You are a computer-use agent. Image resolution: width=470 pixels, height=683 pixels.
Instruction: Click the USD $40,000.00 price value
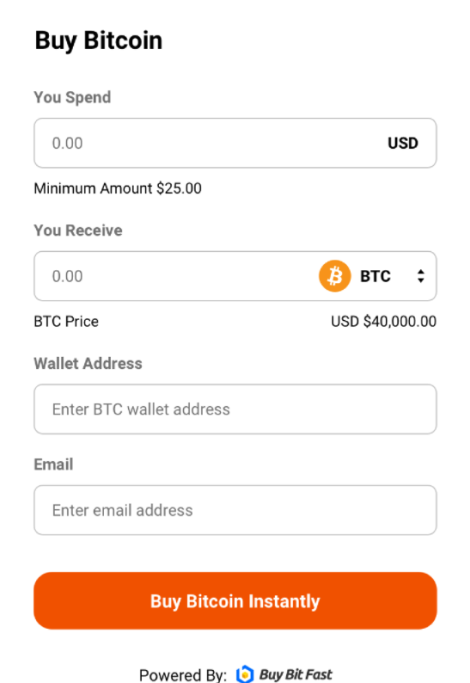[x=383, y=321]
